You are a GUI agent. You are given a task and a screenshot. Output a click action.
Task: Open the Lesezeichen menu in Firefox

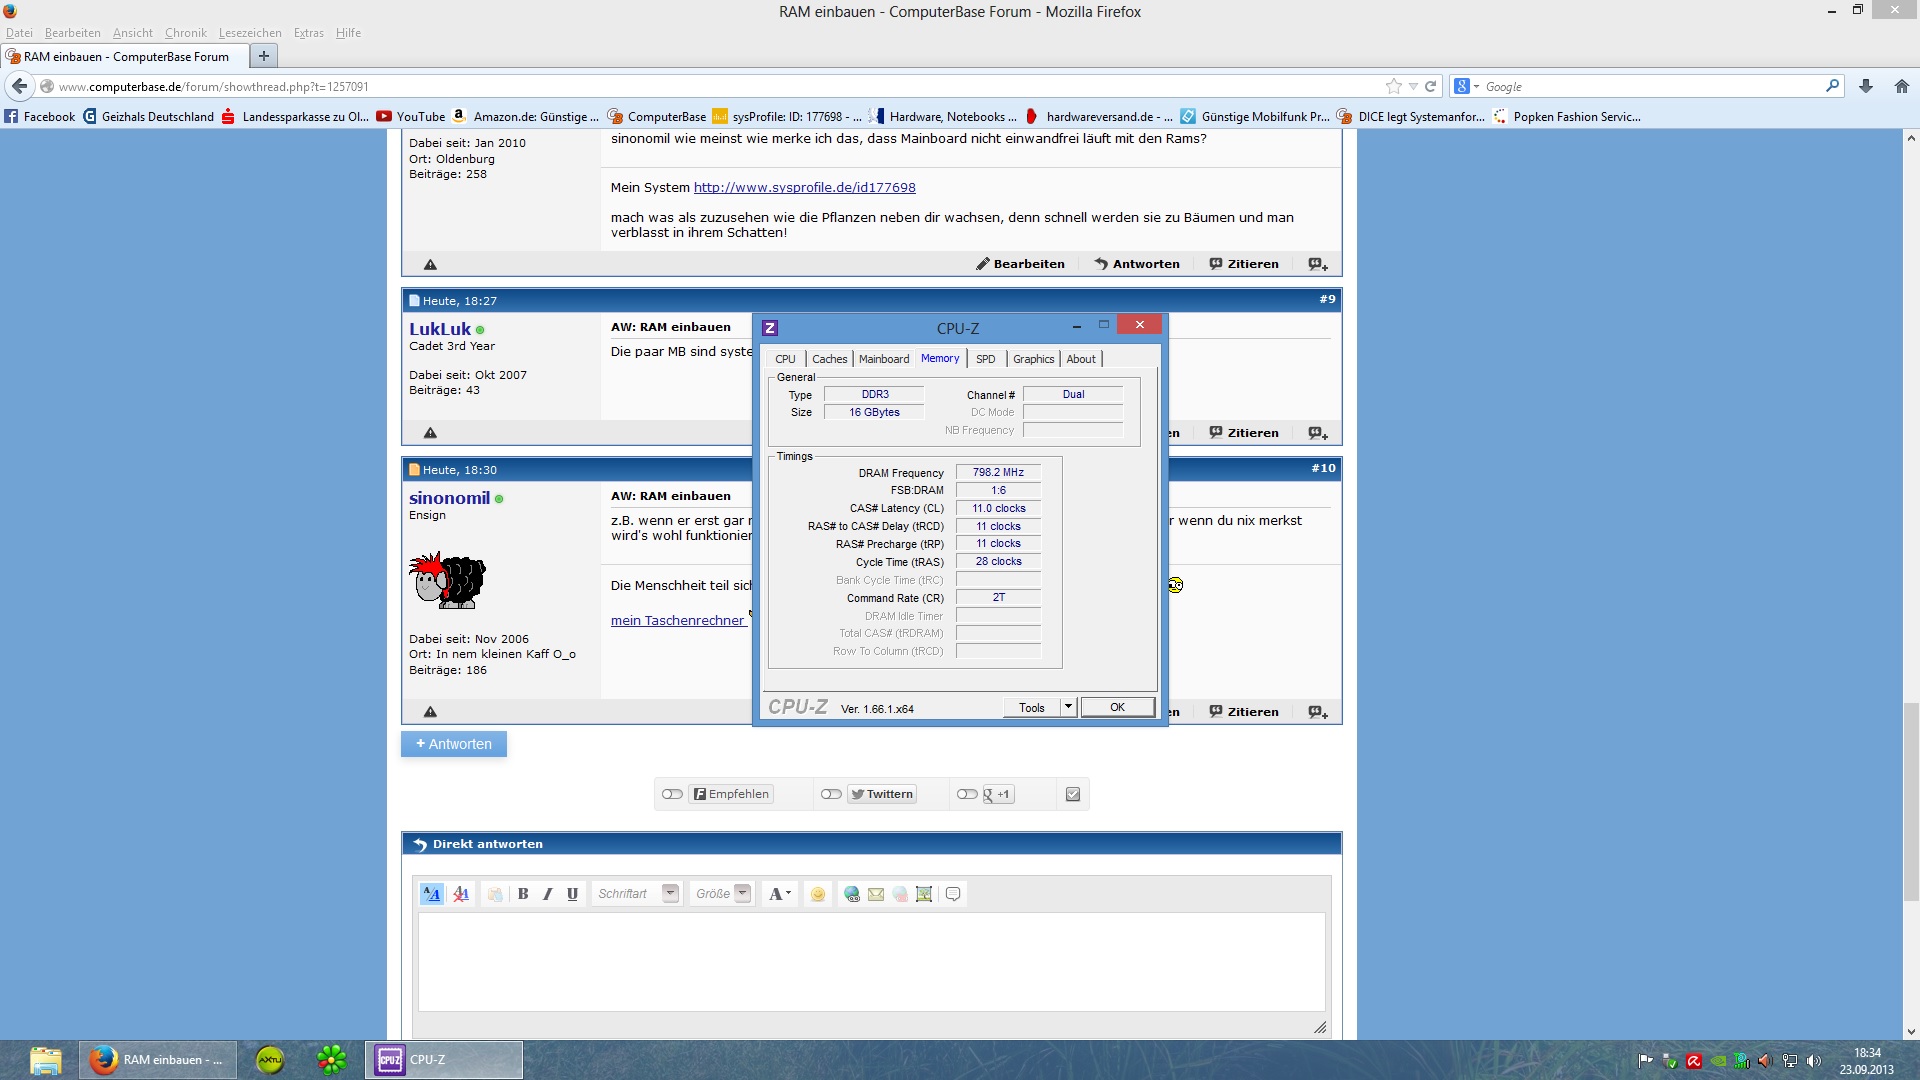coord(250,33)
